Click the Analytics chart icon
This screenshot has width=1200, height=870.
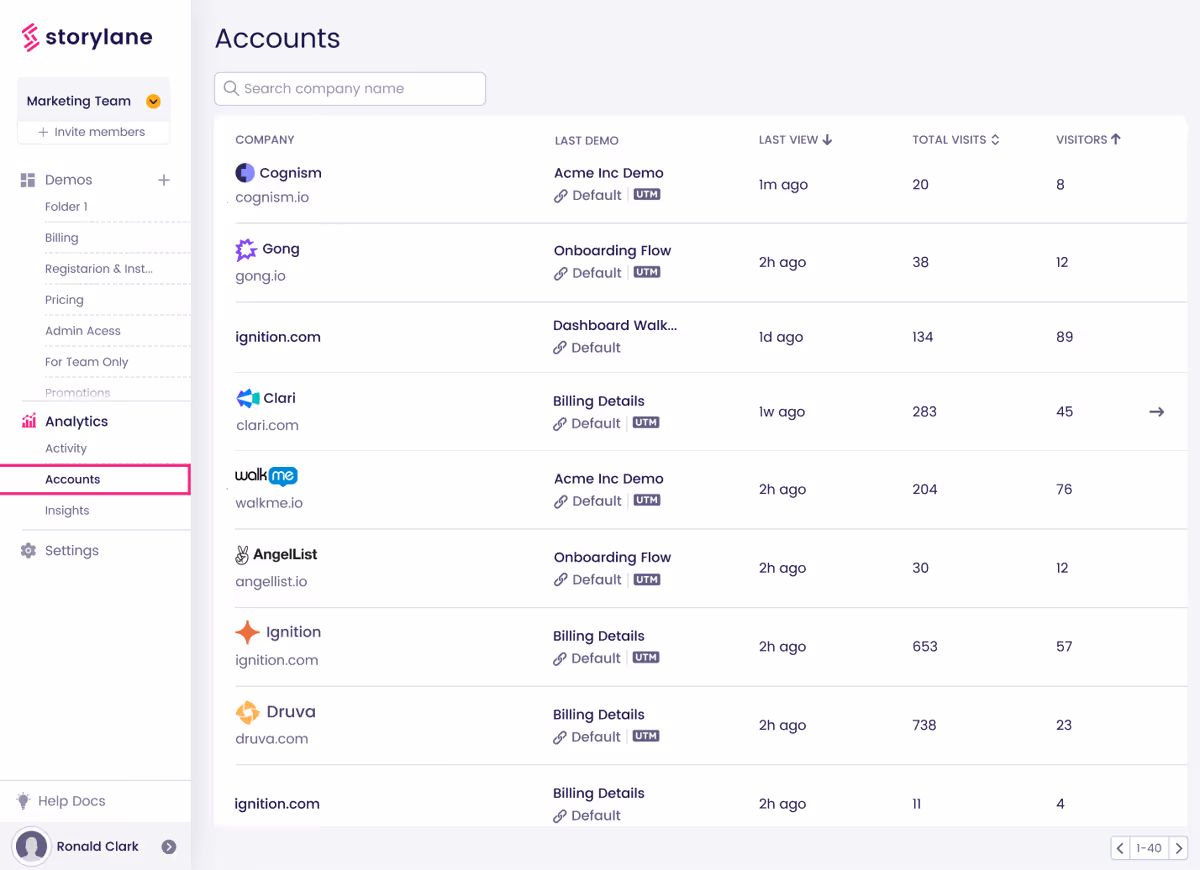click(x=29, y=421)
